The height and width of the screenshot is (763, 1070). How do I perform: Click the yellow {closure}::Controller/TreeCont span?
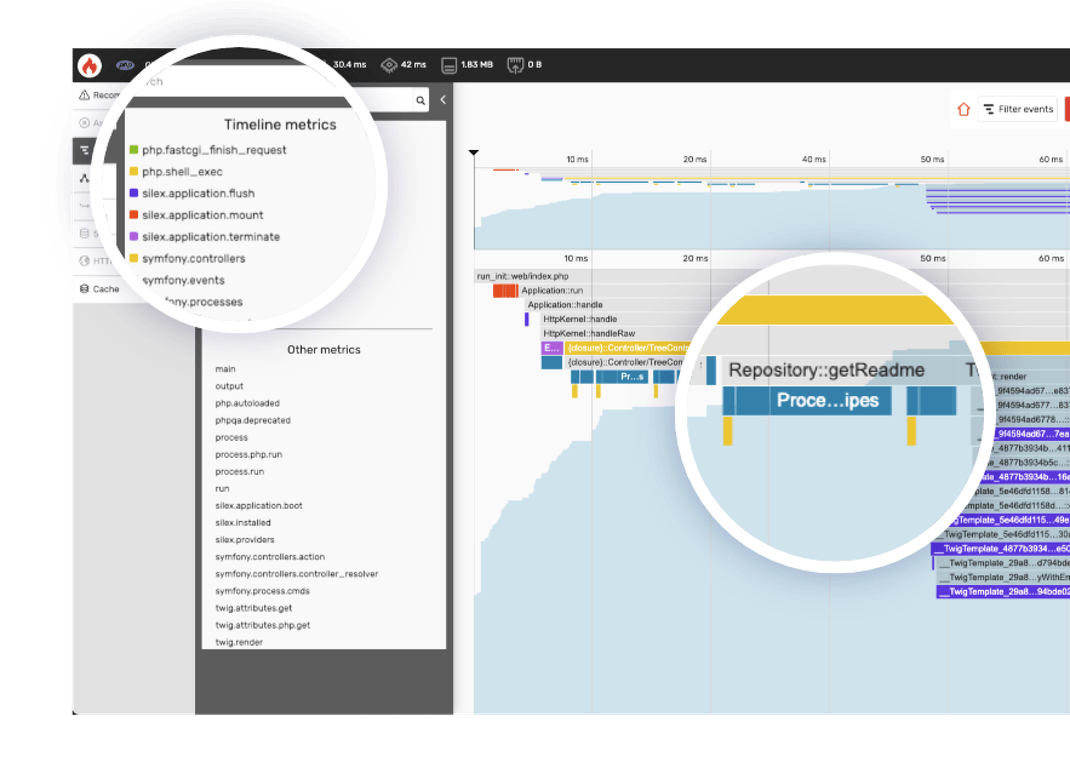point(628,348)
